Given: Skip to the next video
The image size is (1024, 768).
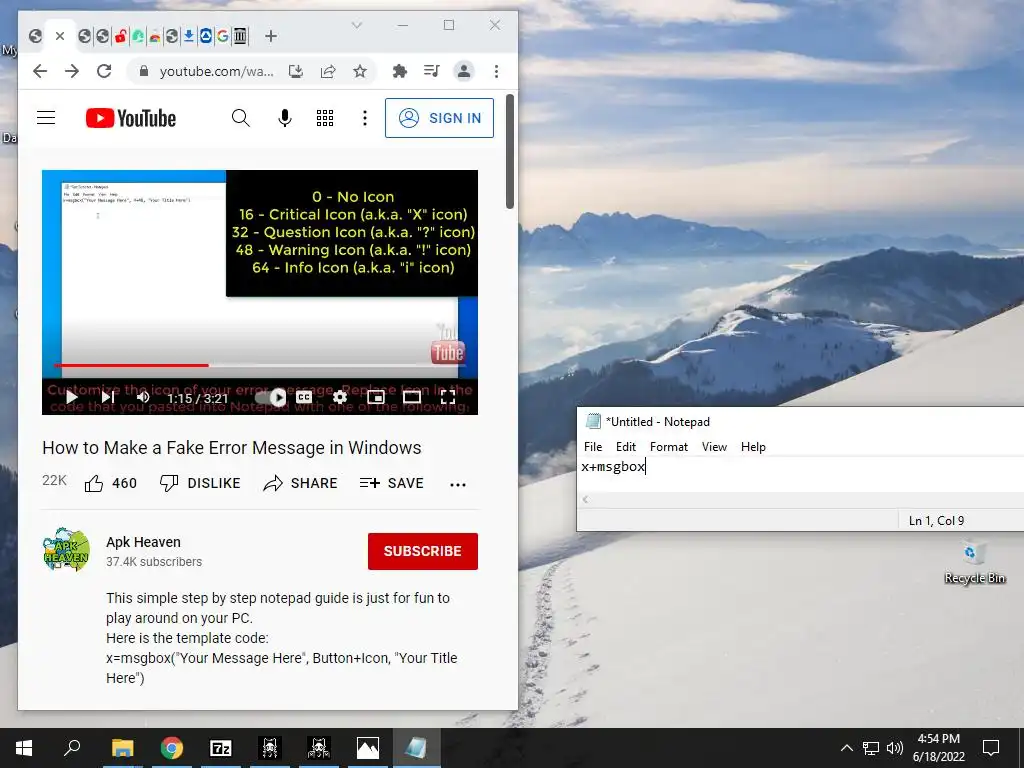Looking at the screenshot, I should pos(108,396).
